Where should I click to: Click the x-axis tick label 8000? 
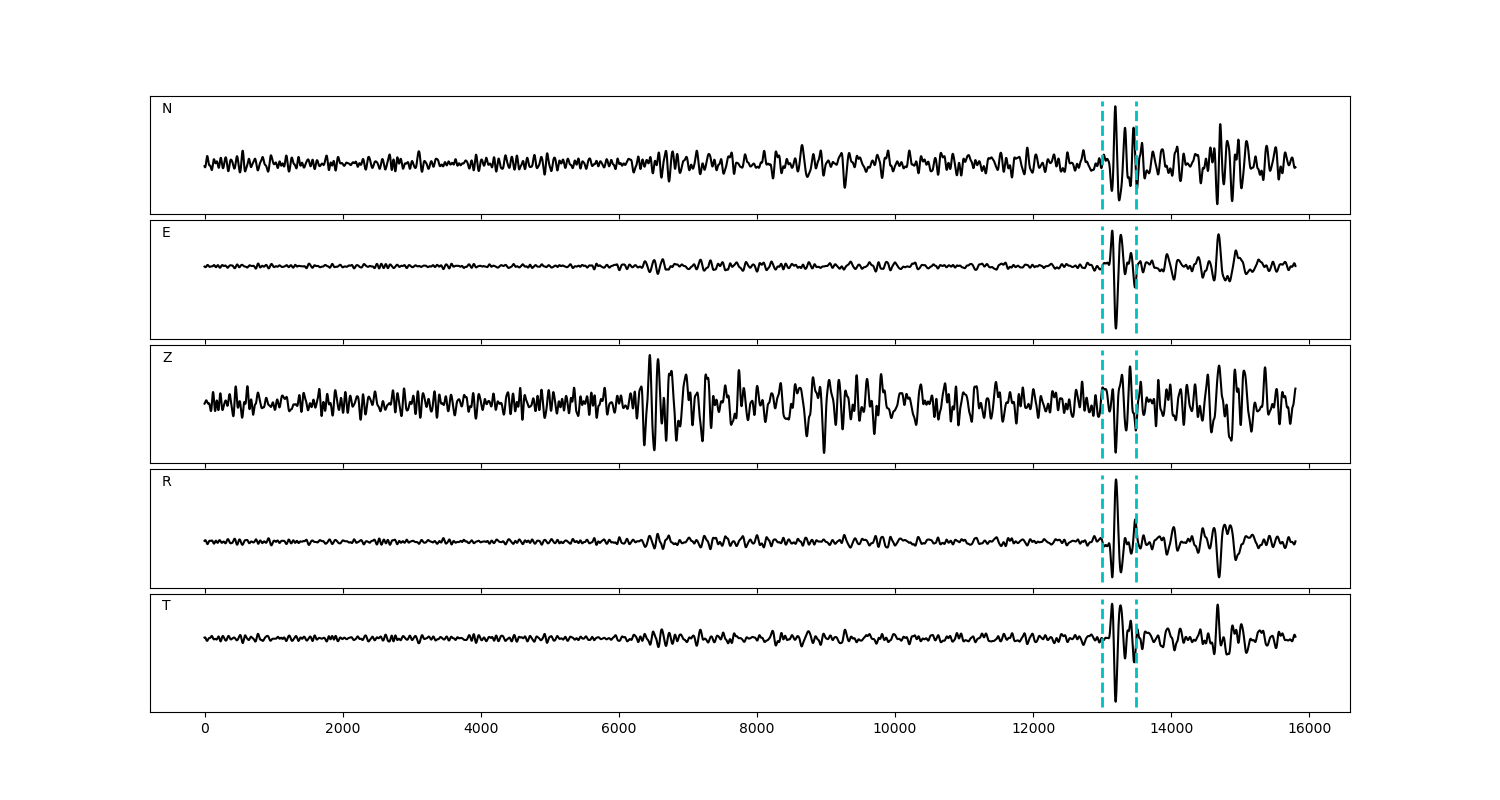(757, 730)
